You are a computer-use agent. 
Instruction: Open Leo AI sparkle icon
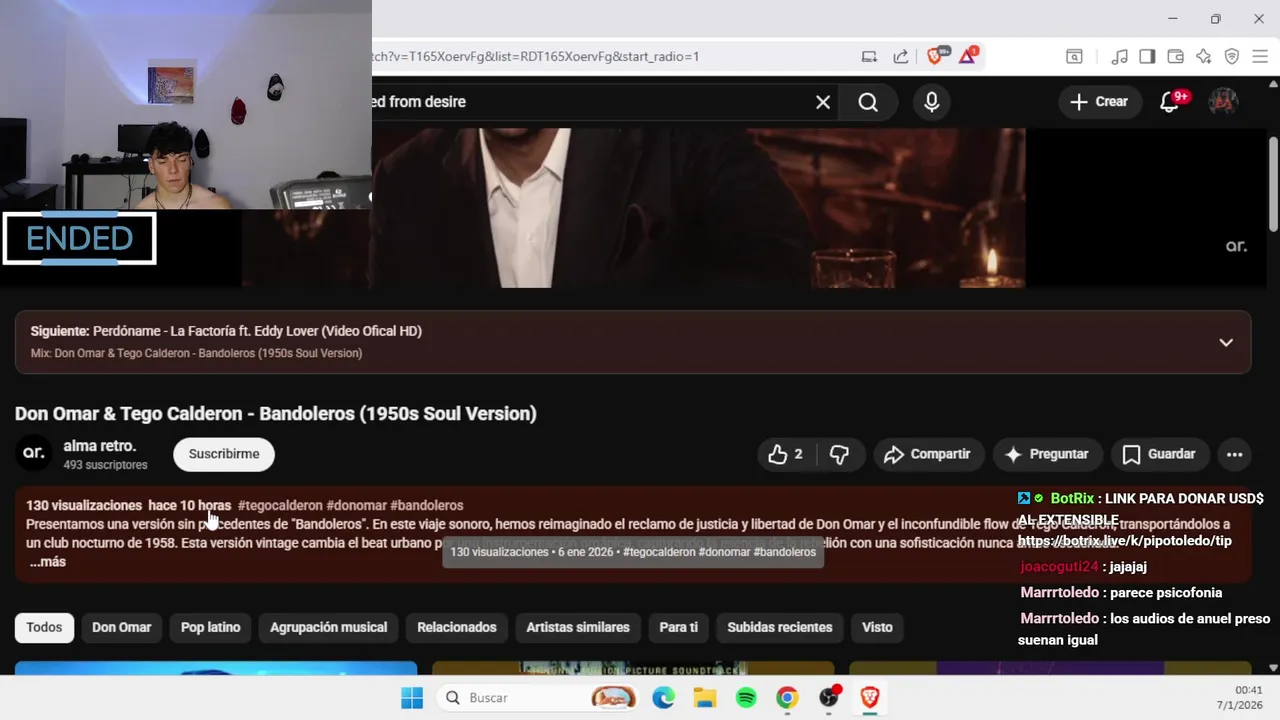1204,56
